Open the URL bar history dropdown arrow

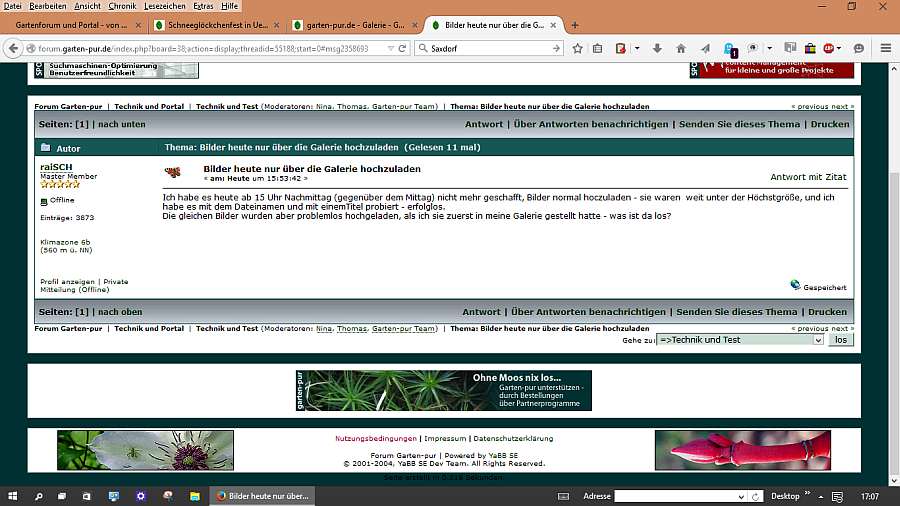tap(387, 48)
